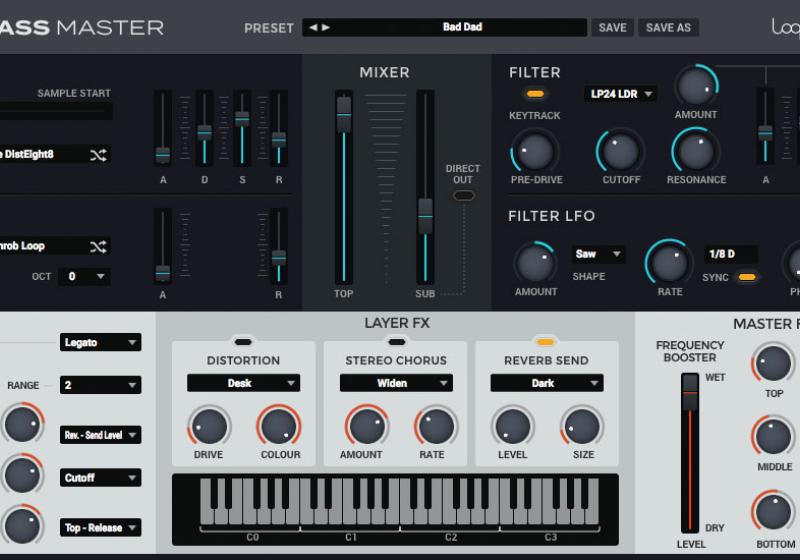
Task: Randomize the Throb Loop sample with shuffle icon
Action: pyautogui.click(x=98, y=247)
